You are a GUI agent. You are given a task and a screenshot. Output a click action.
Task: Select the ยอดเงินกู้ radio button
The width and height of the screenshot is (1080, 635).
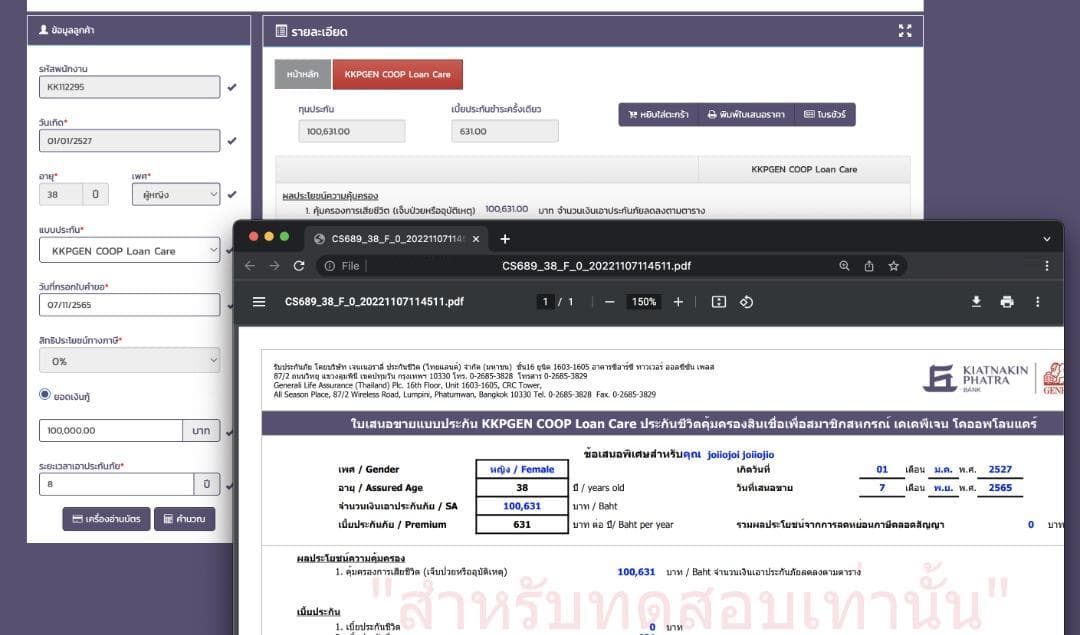point(45,395)
